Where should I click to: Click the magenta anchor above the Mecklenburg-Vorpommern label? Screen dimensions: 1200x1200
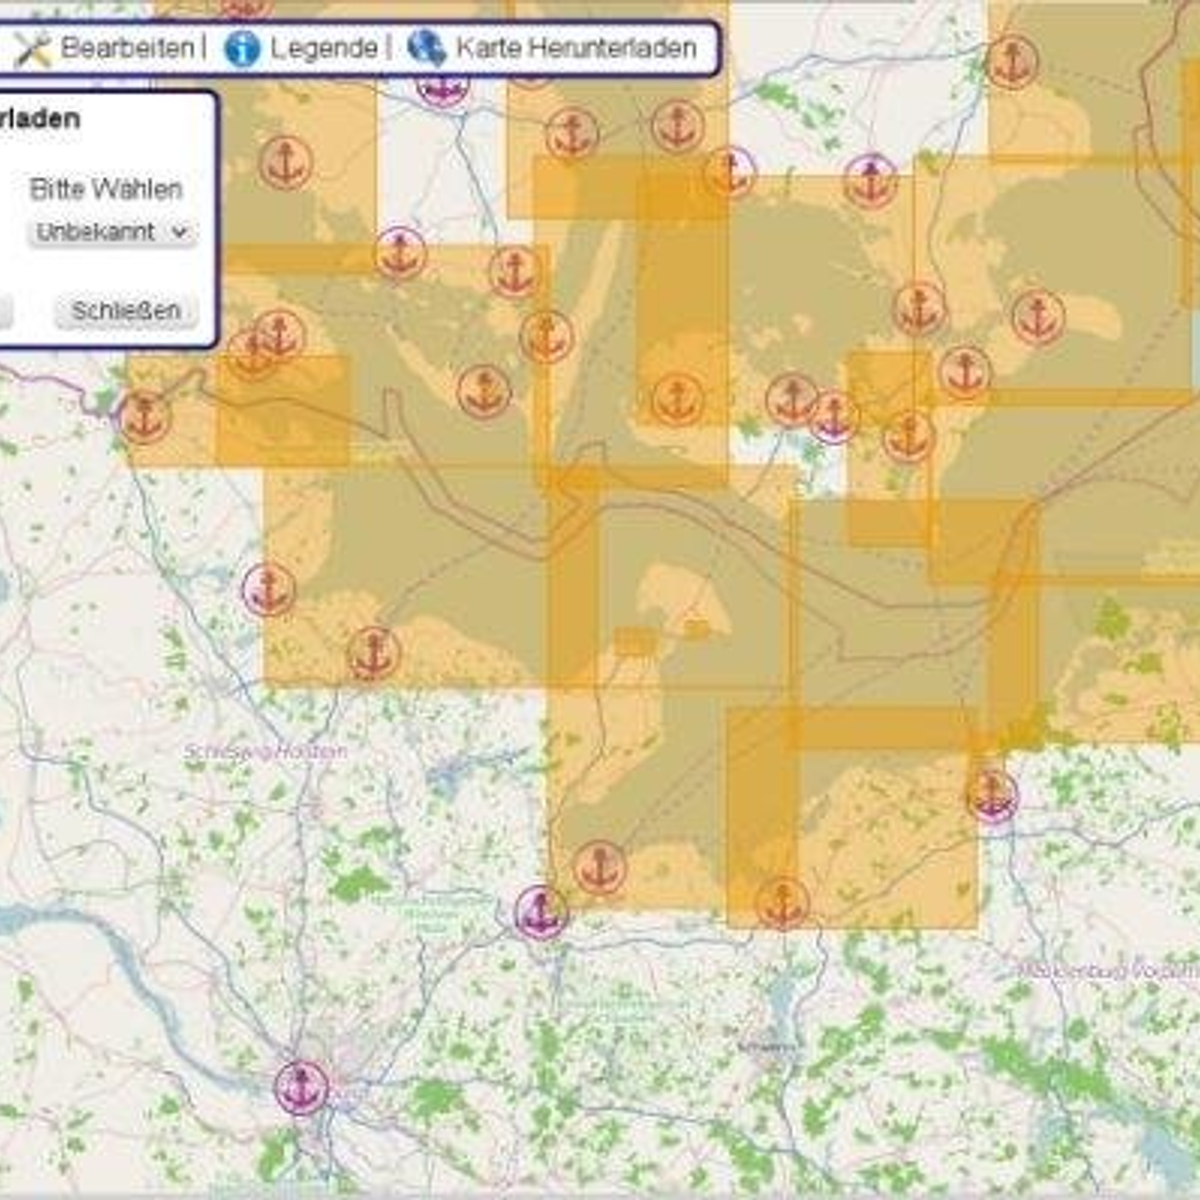click(x=992, y=796)
